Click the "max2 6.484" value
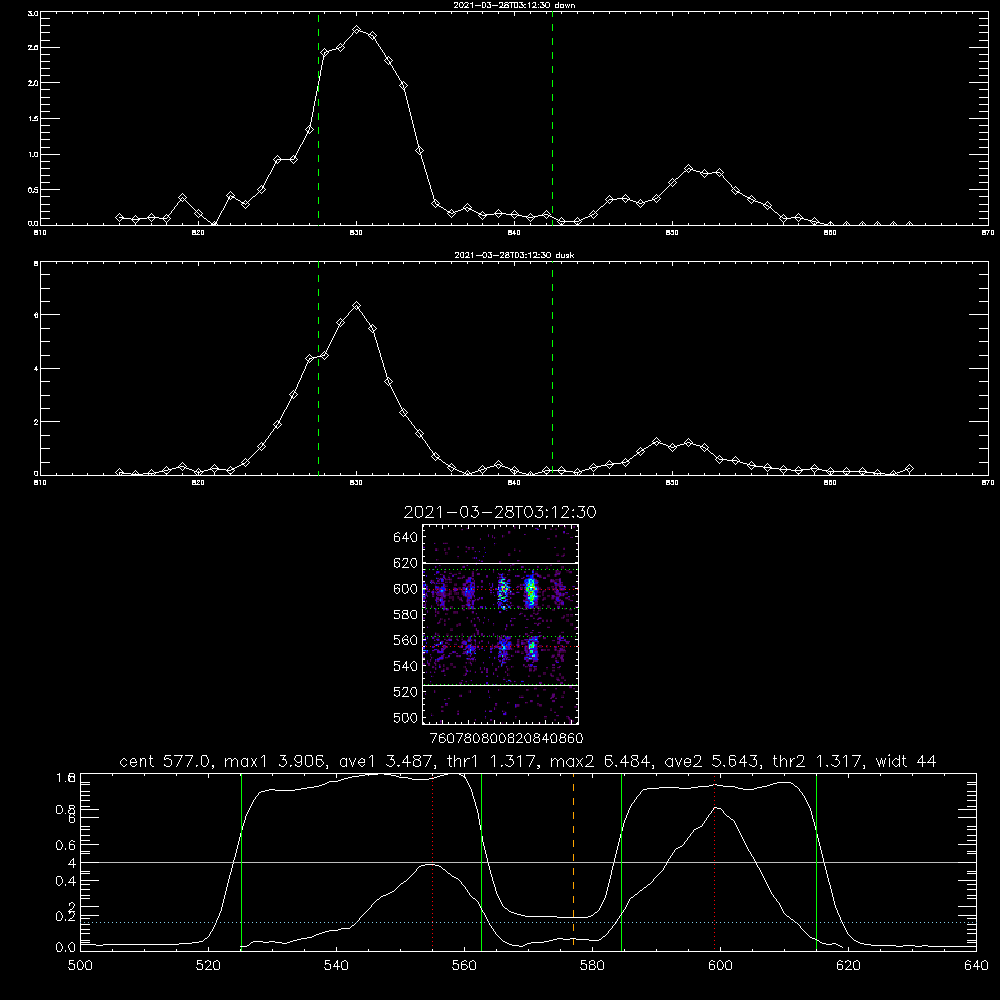 tap(600, 761)
